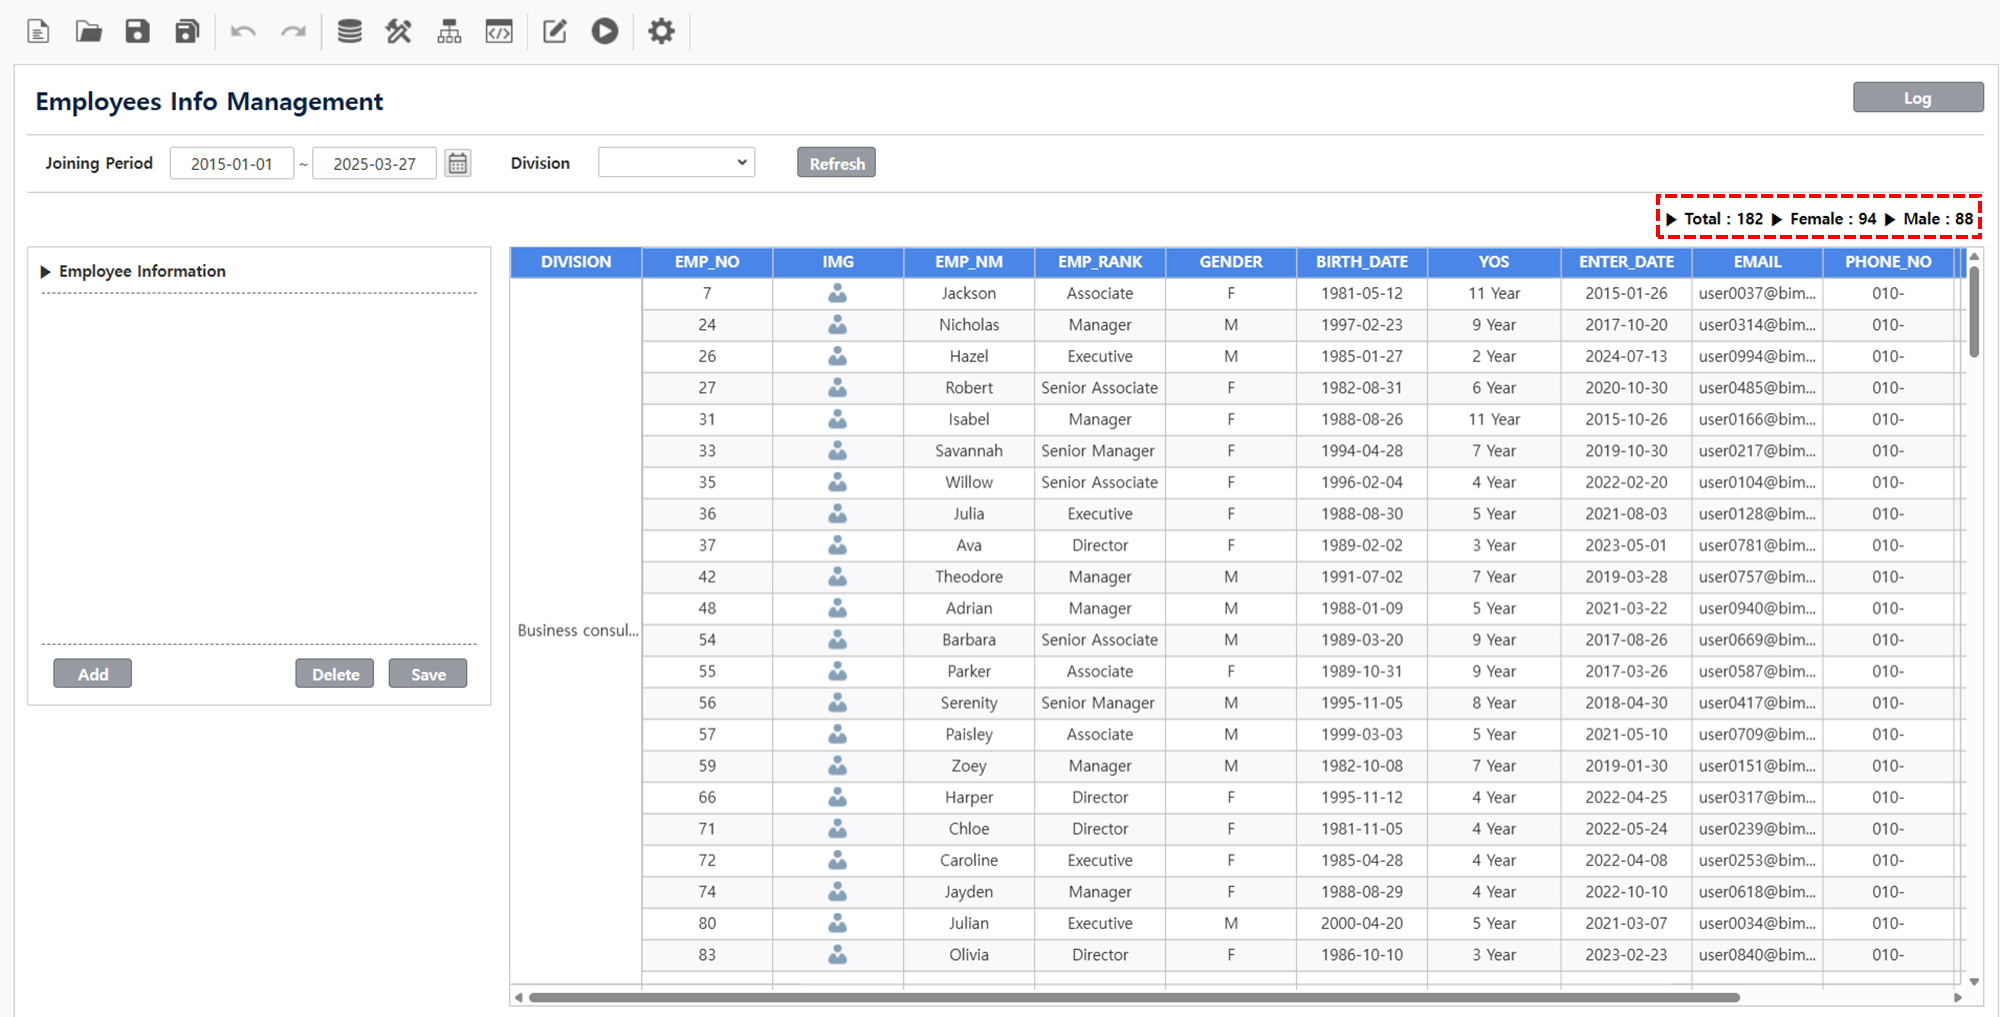2000x1017 pixels.
Task: Click the avatar image in Ava's row
Action: [838, 545]
